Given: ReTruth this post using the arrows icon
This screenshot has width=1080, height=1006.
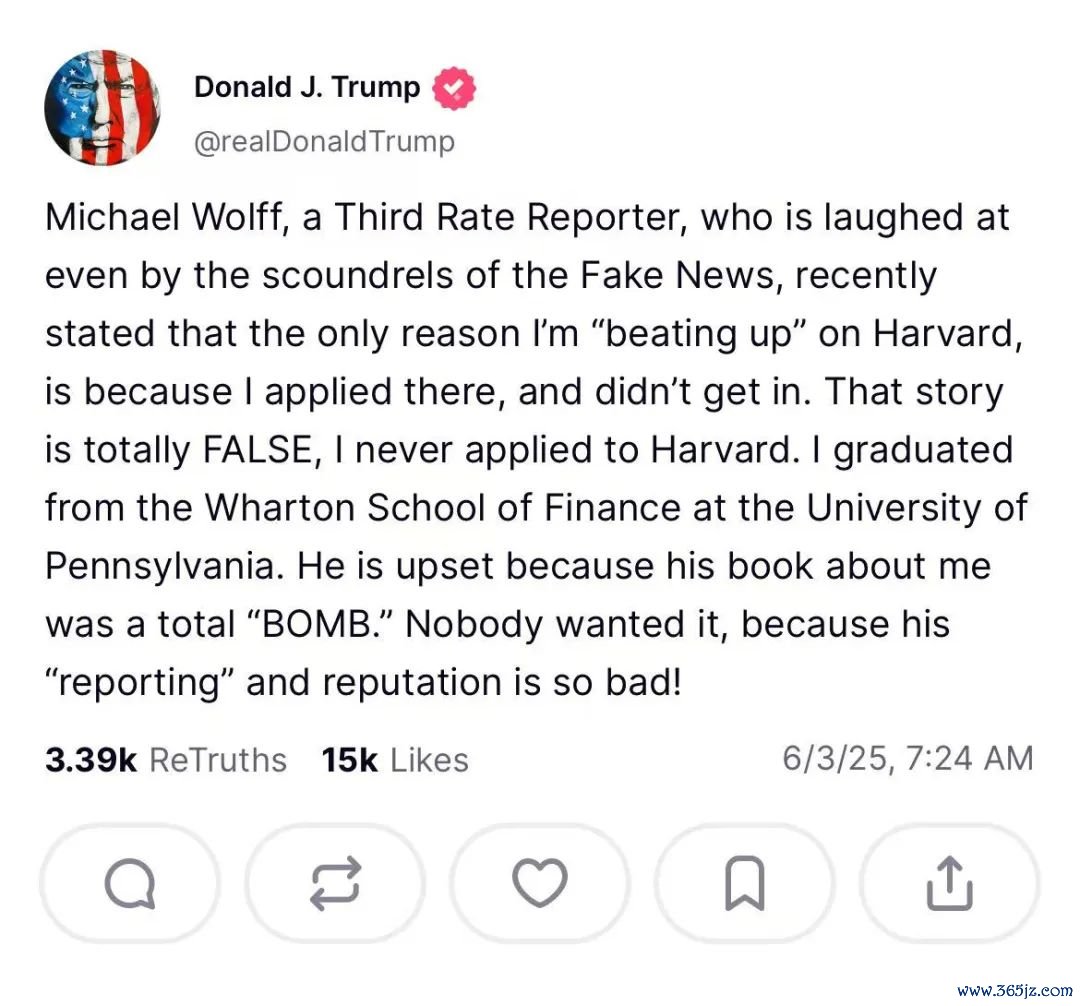Looking at the screenshot, I should click(335, 884).
